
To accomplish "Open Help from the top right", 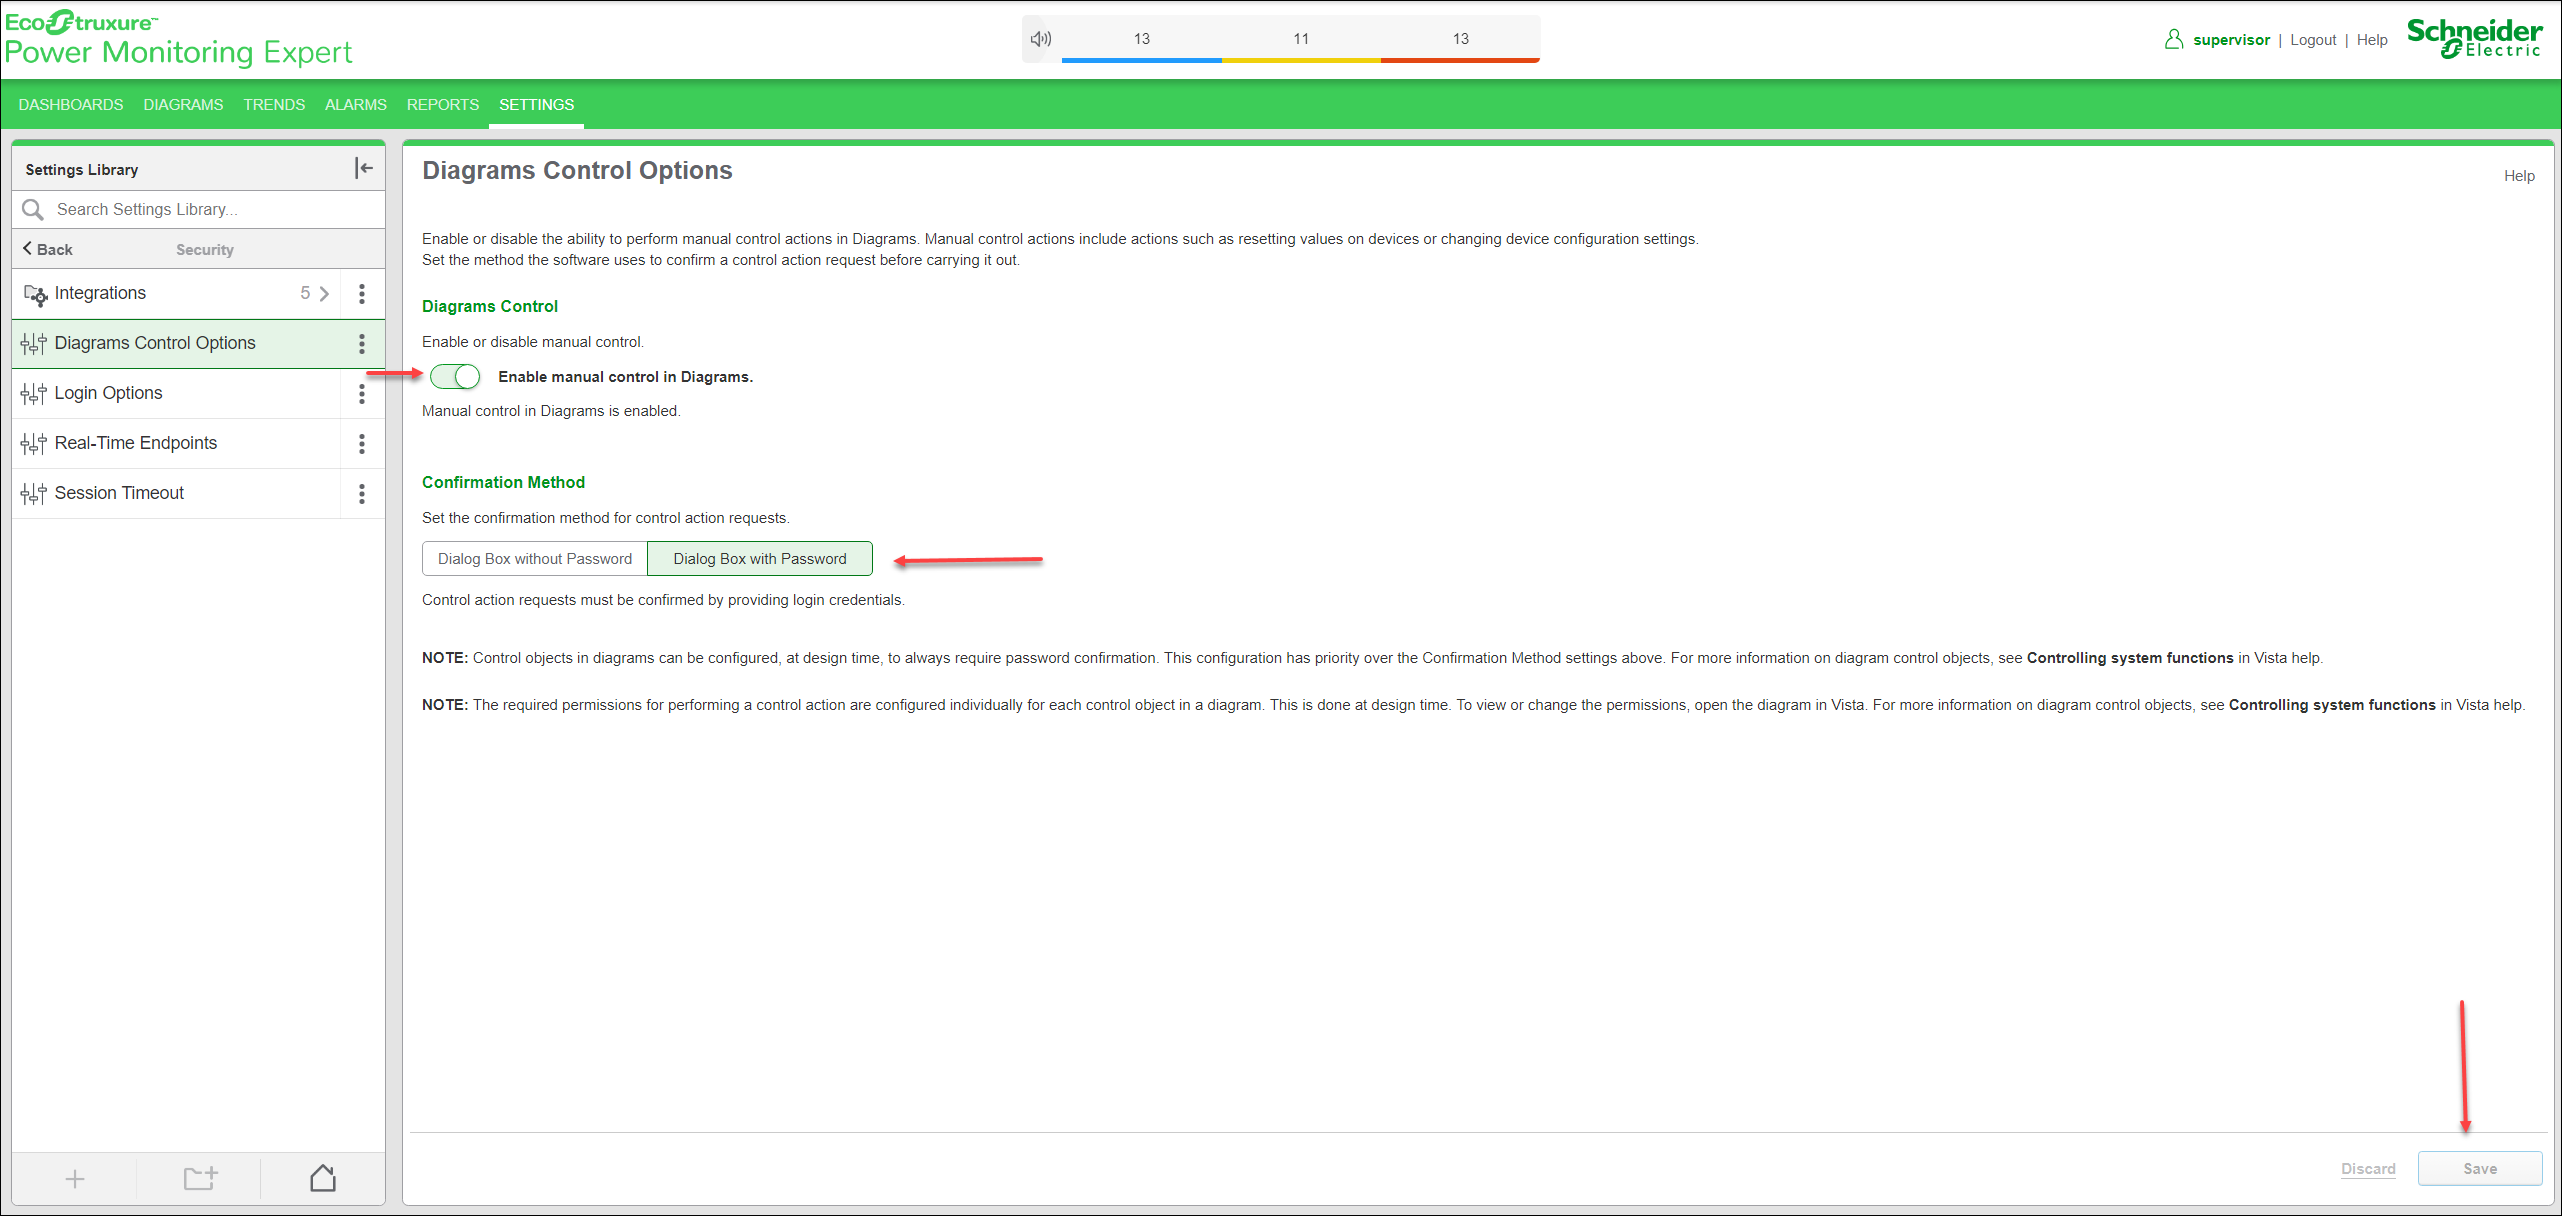I will coord(2372,39).
